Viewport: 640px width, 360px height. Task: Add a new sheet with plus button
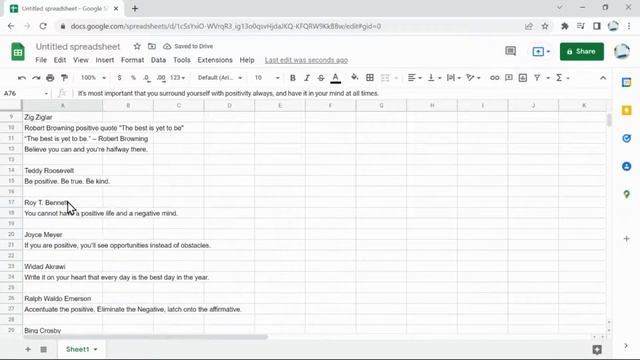(x=28, y=349)
